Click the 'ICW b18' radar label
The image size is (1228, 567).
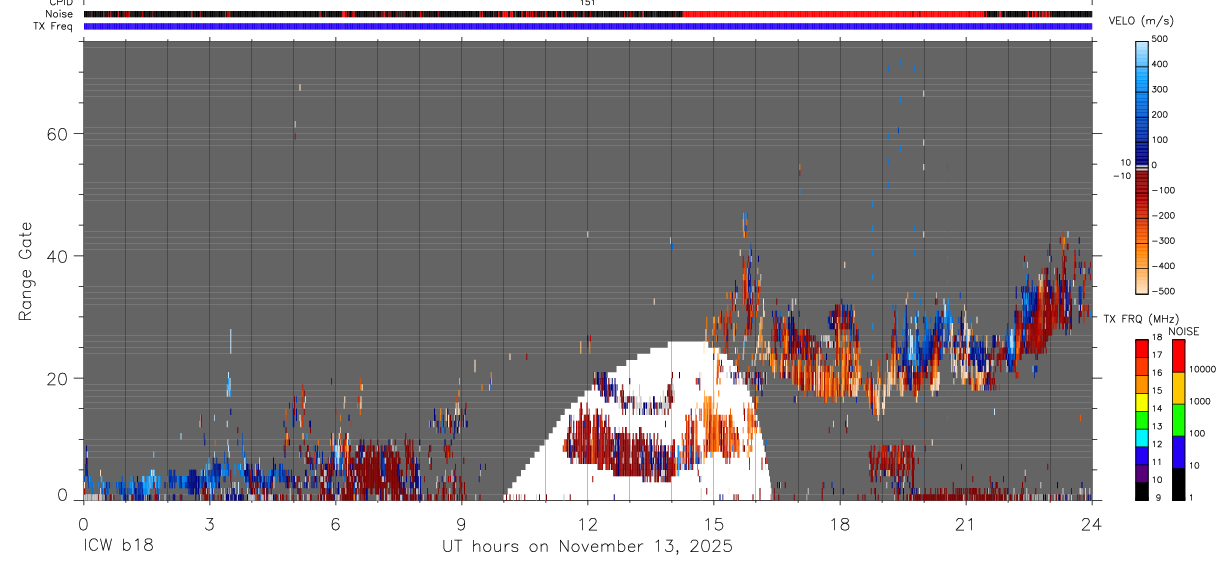(x=118, y=547)
